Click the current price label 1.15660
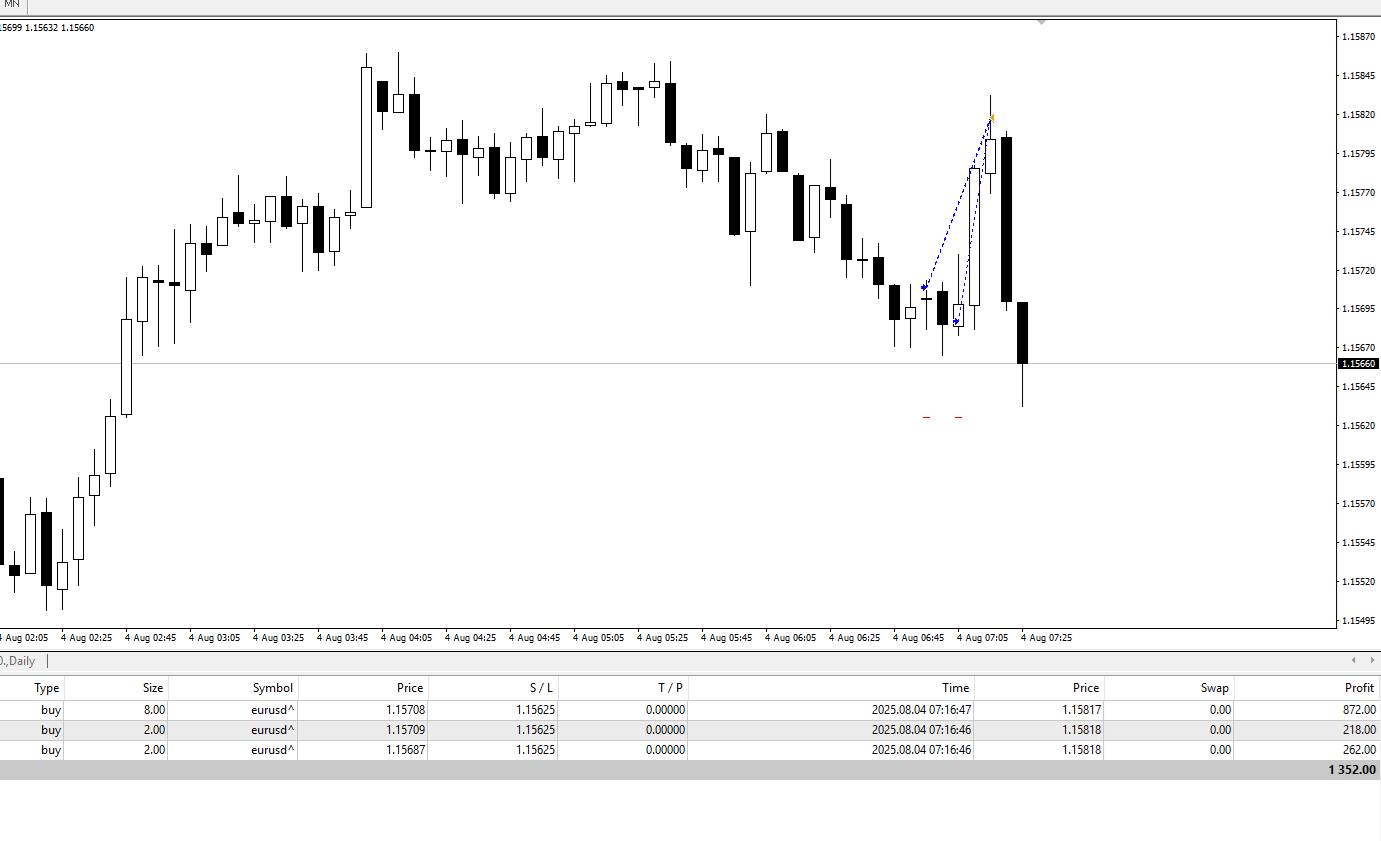1381x841 pixels. [1358, 364]
